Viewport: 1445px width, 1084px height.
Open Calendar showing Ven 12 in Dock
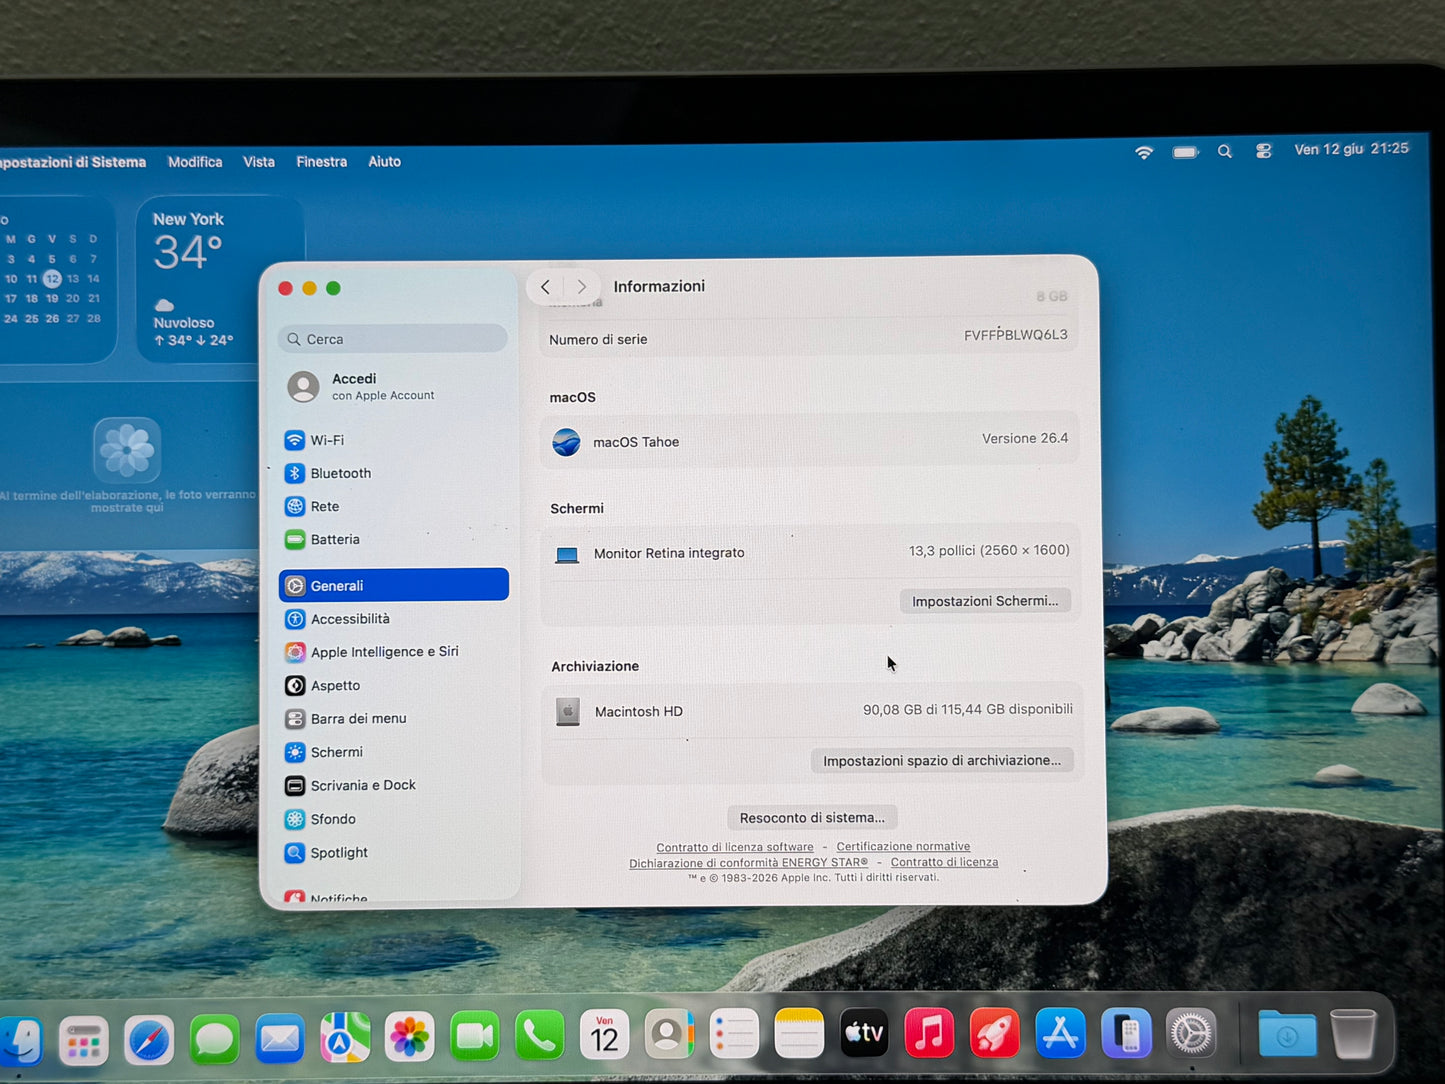click(x=604, y=1035)
